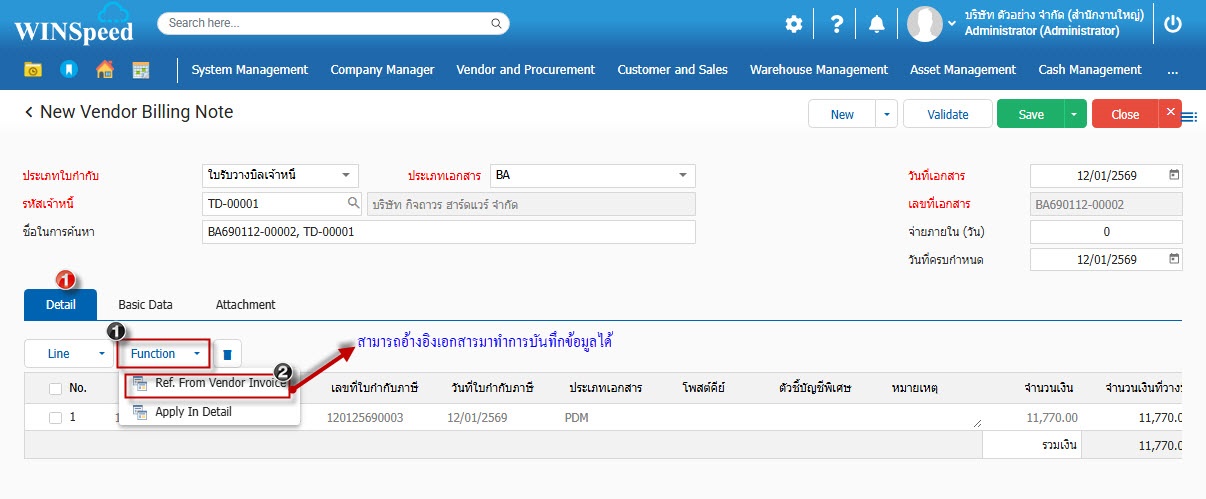Click the red Close button
Screen dimensions: 1206x499
[x=1125, y=114]
